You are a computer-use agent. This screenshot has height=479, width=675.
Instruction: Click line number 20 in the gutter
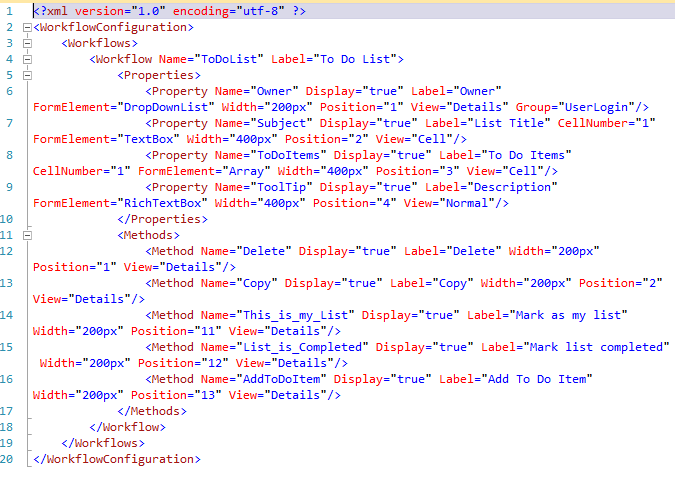coord(6,459)
